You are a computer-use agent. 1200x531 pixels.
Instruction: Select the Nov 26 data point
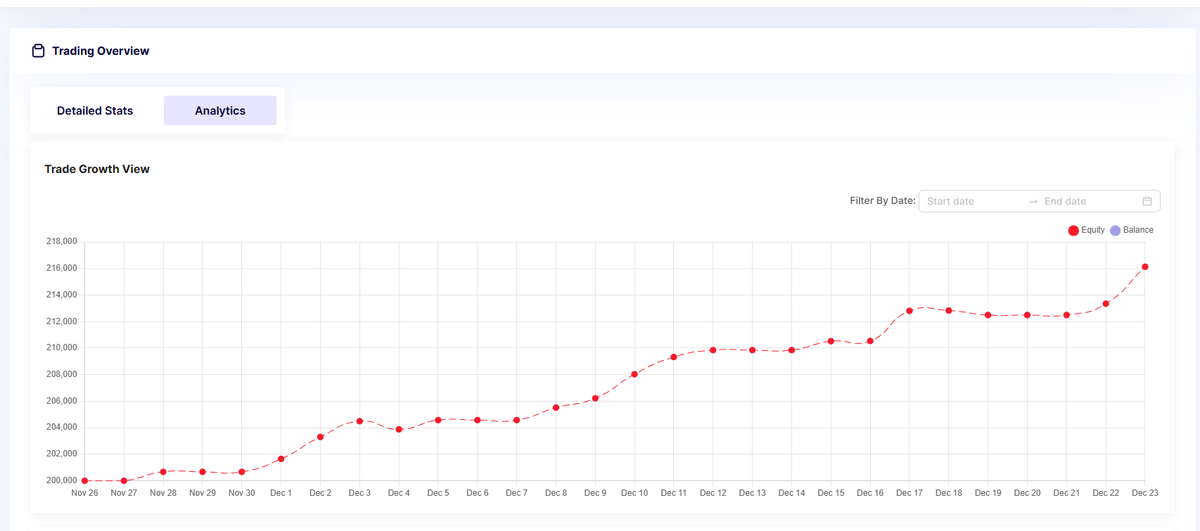tap(85, 481)
